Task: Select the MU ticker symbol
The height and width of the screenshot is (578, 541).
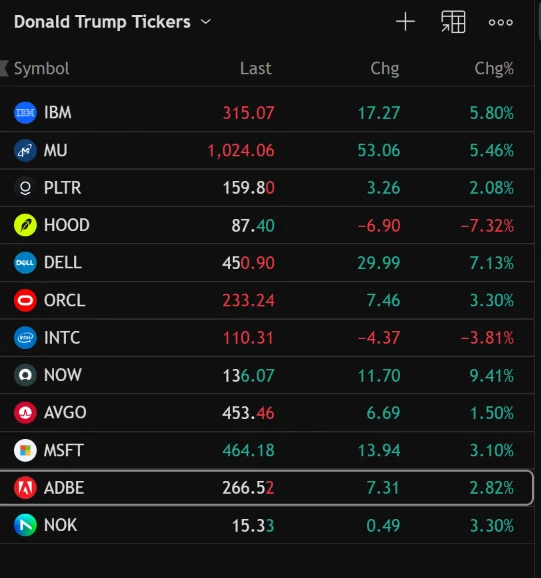Action: click(56, 150)
